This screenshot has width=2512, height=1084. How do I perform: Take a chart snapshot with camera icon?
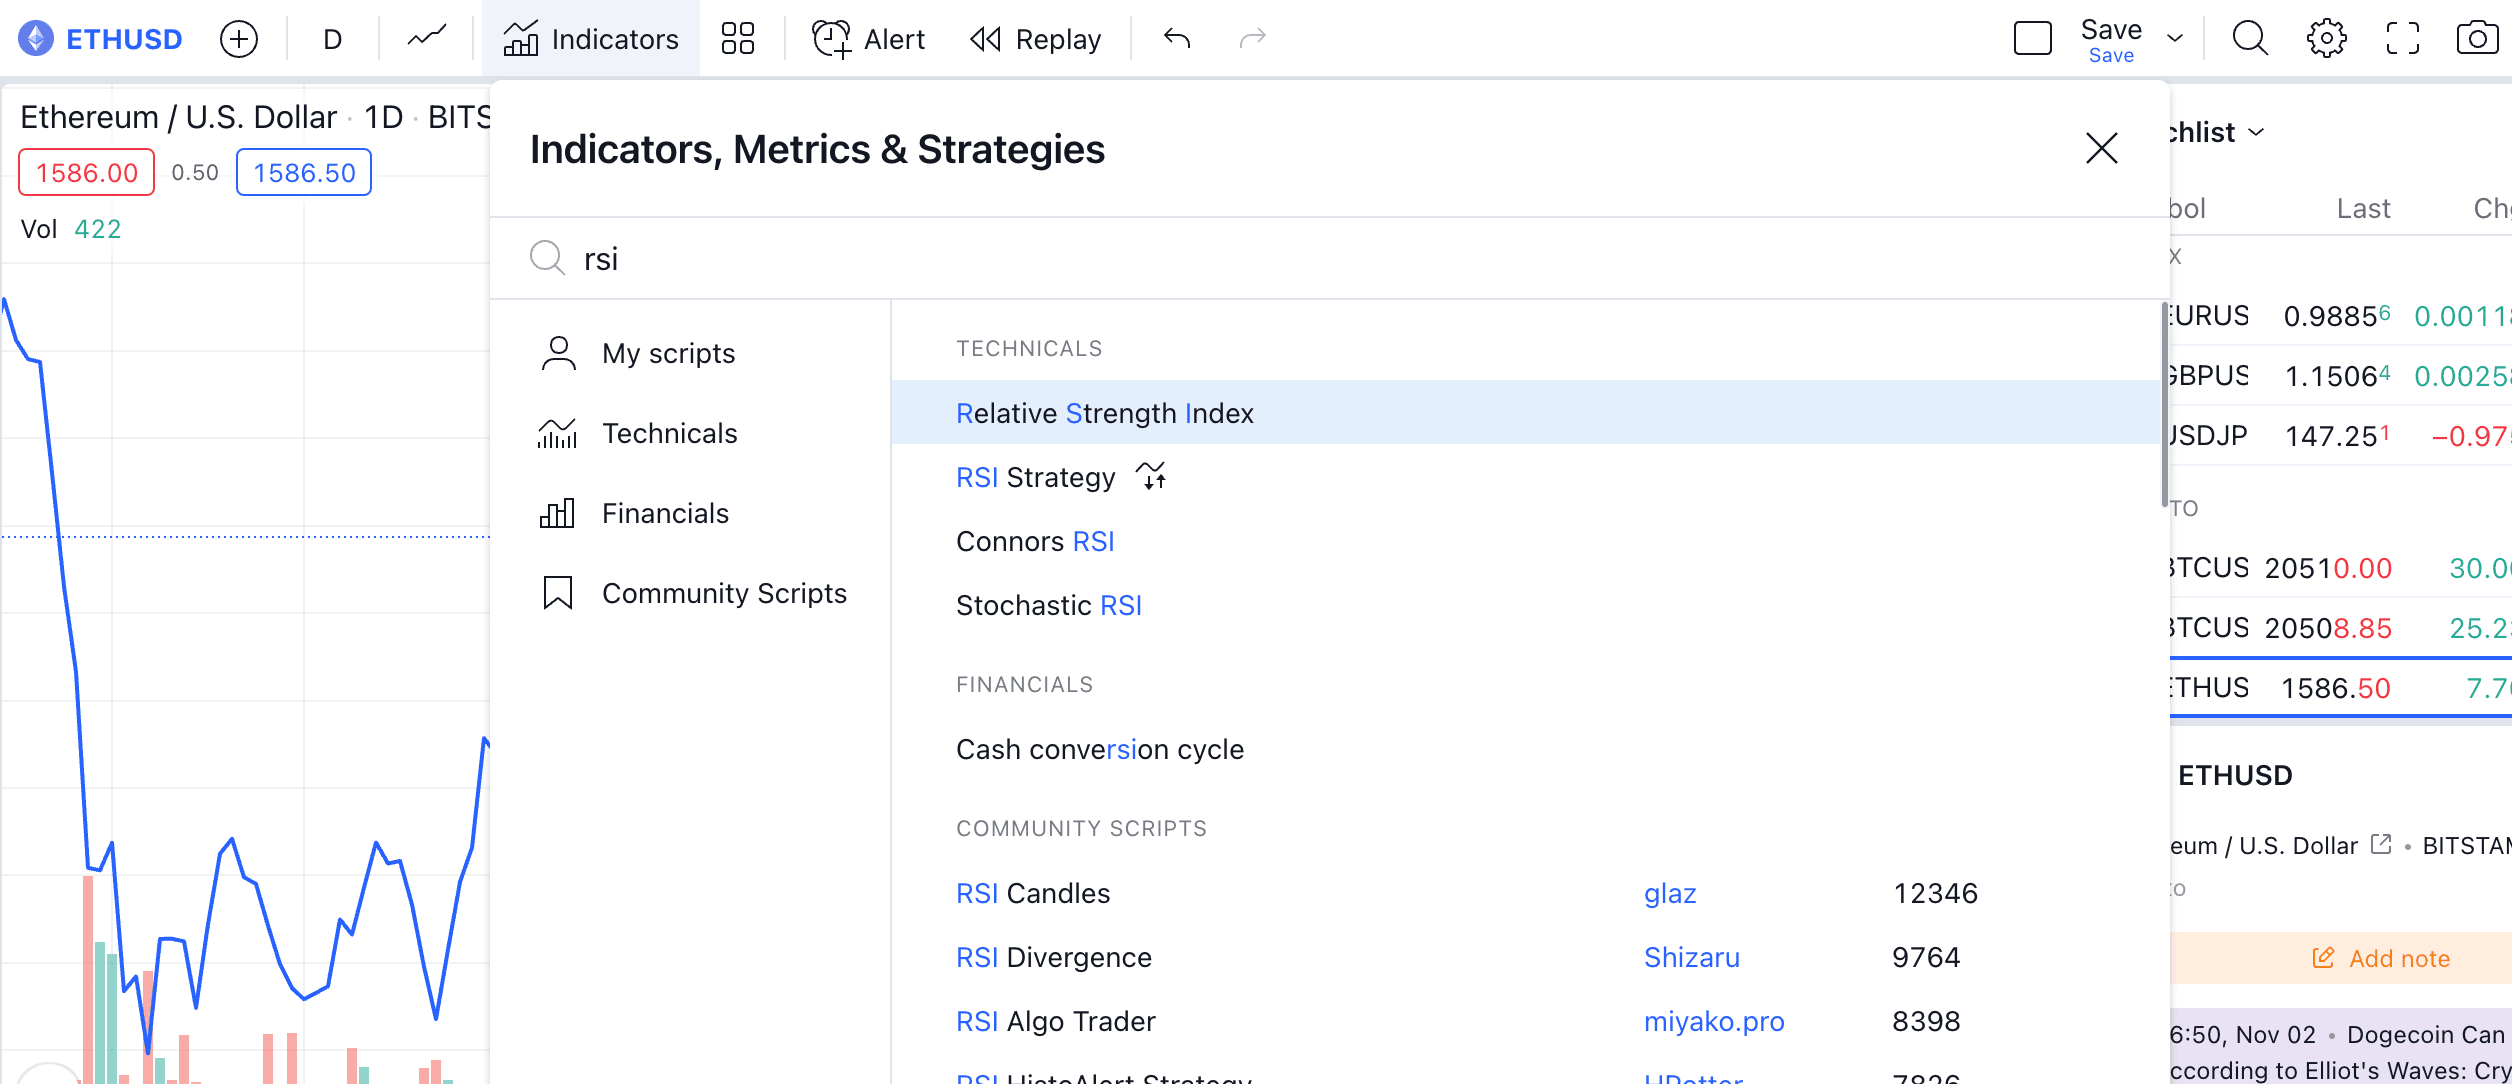2477,39
